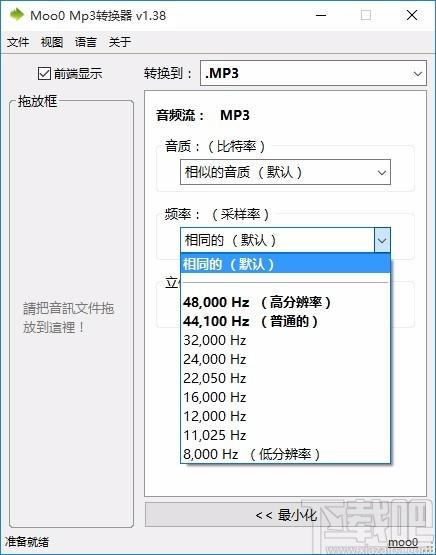Image resolution: width=436 pixels, height=555 pixels.
Task: Select 8,000 Hz (低分辨率) option
Action: point(285,454)
